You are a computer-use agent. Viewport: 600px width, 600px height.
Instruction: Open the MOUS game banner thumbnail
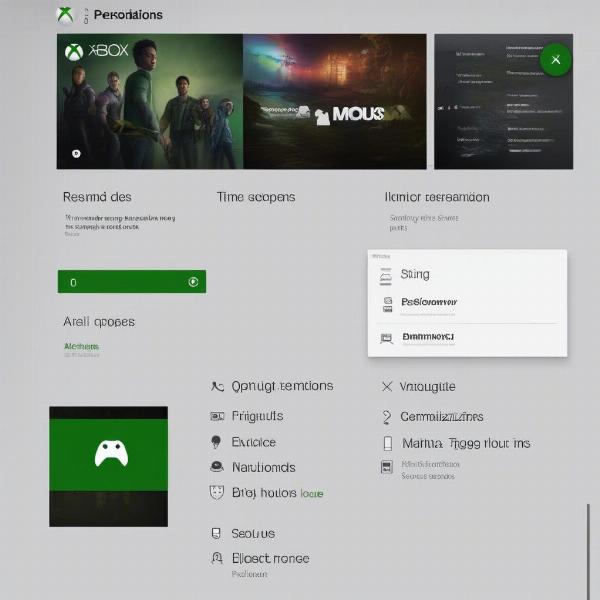tap(335, 101)
